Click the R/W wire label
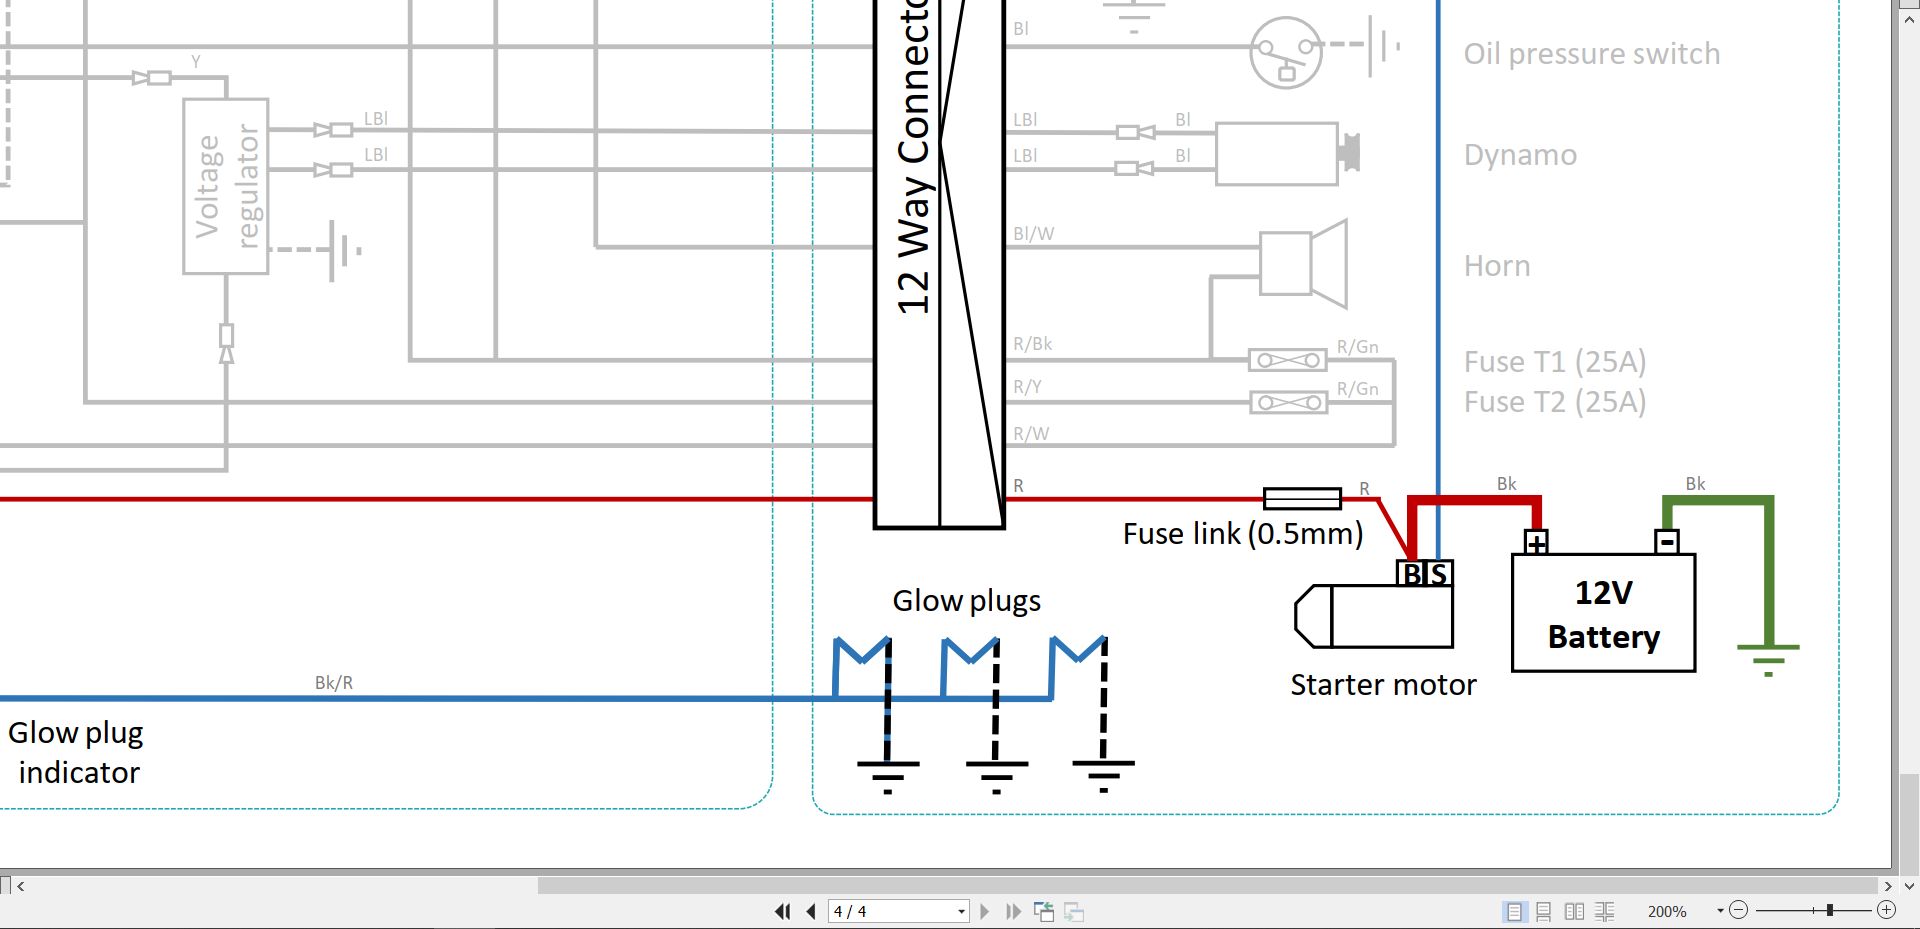Viewport: 1920px width, 929px height. [1031, 434]
